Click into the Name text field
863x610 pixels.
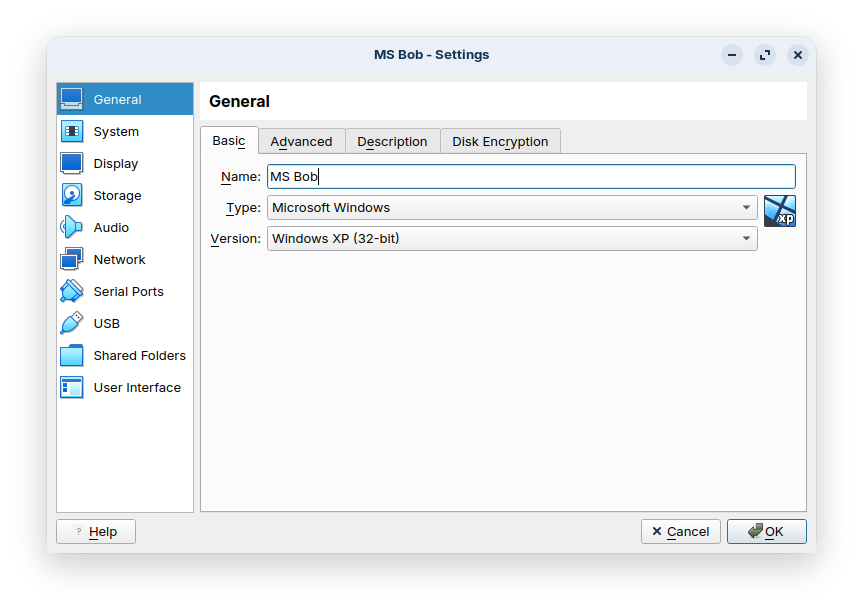tap(530, 177)
